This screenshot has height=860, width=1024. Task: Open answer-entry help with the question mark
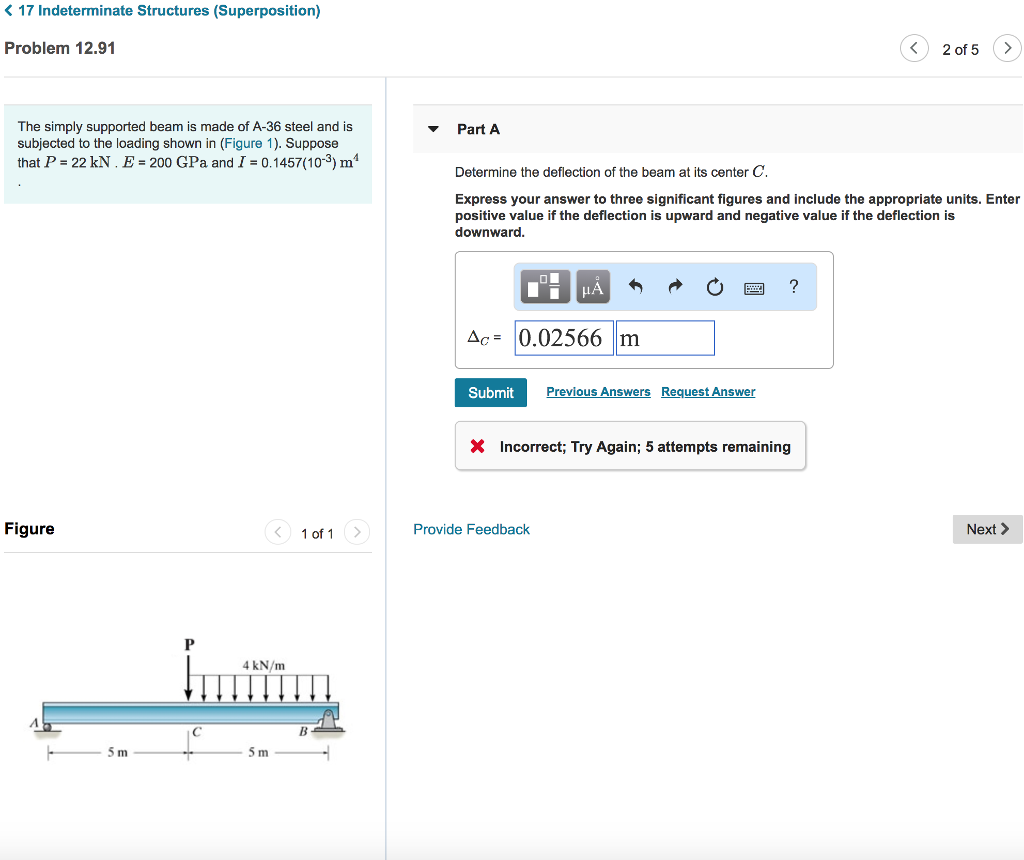click(x=793, y=287)
